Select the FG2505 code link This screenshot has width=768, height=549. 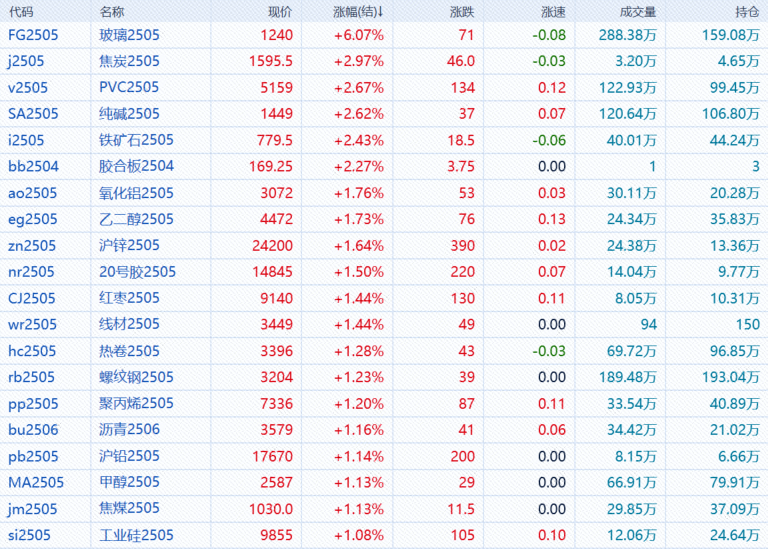point(34,35)
